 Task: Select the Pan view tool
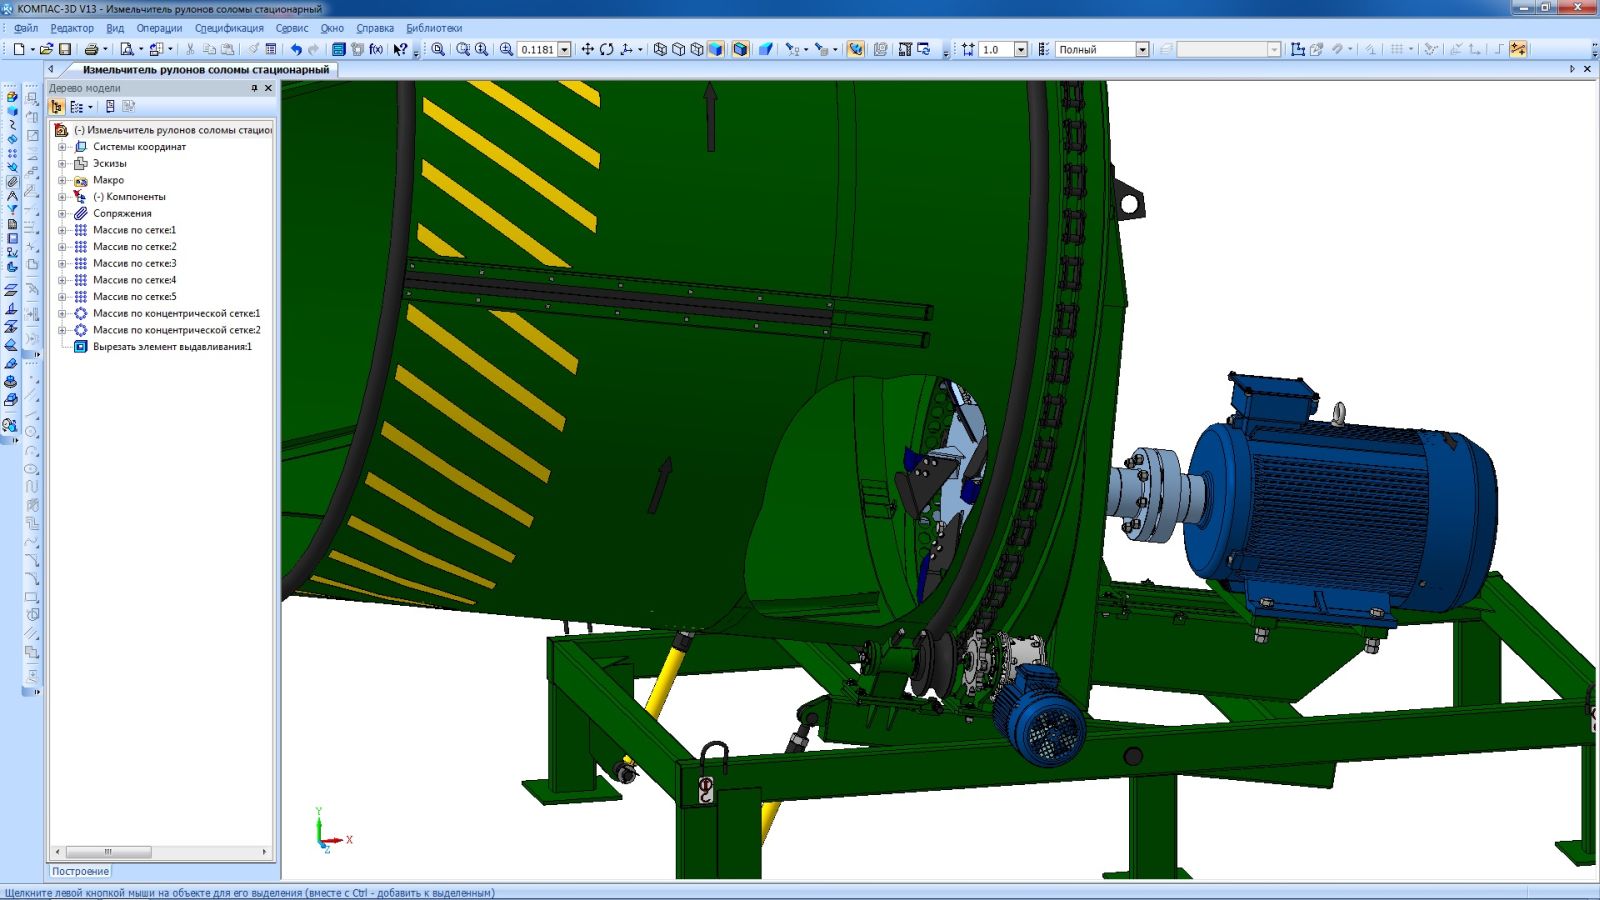pos(587,49)
